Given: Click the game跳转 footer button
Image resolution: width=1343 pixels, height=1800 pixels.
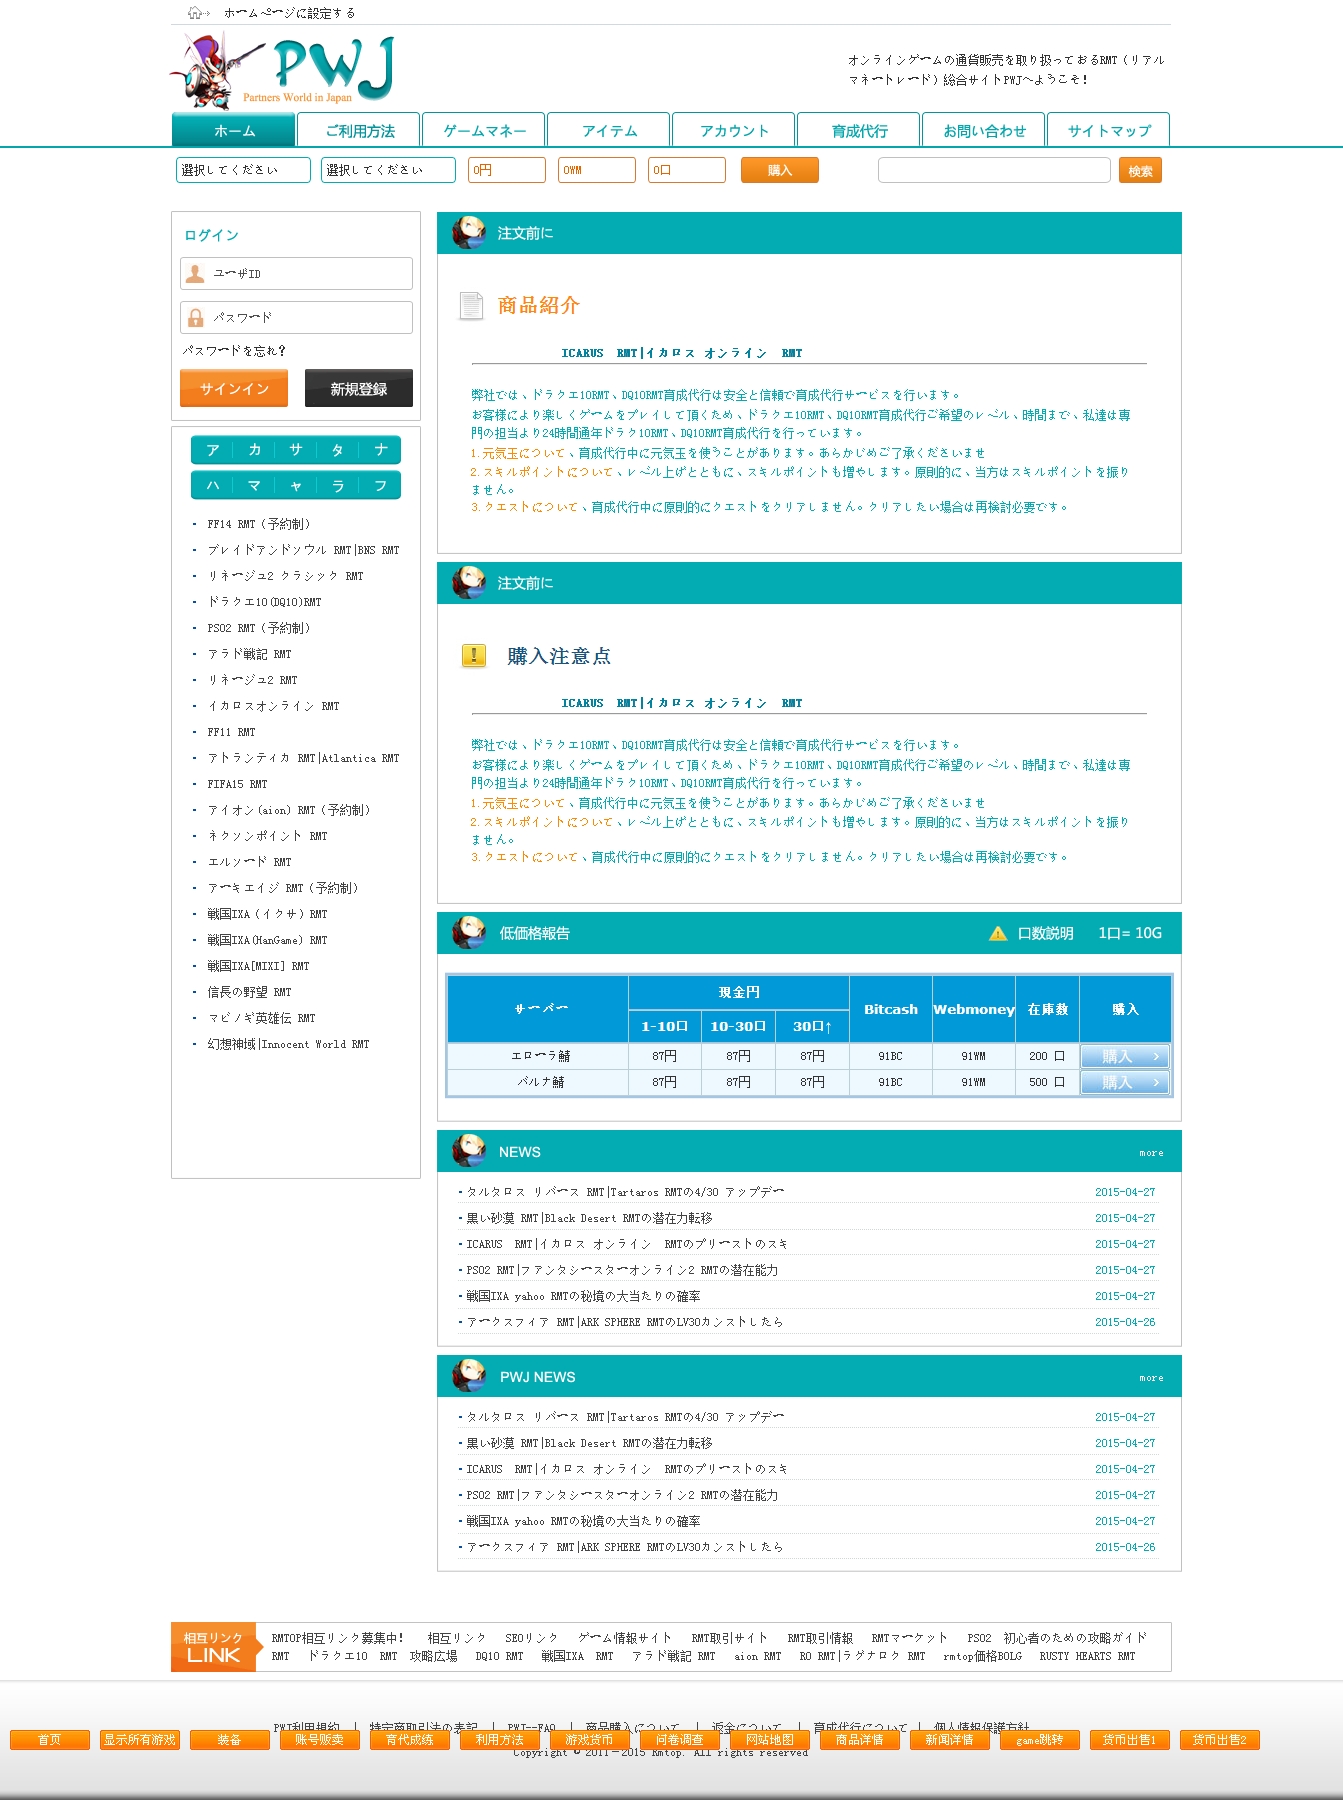Looking at the screenshot, I should (x=1040, y=1740).
